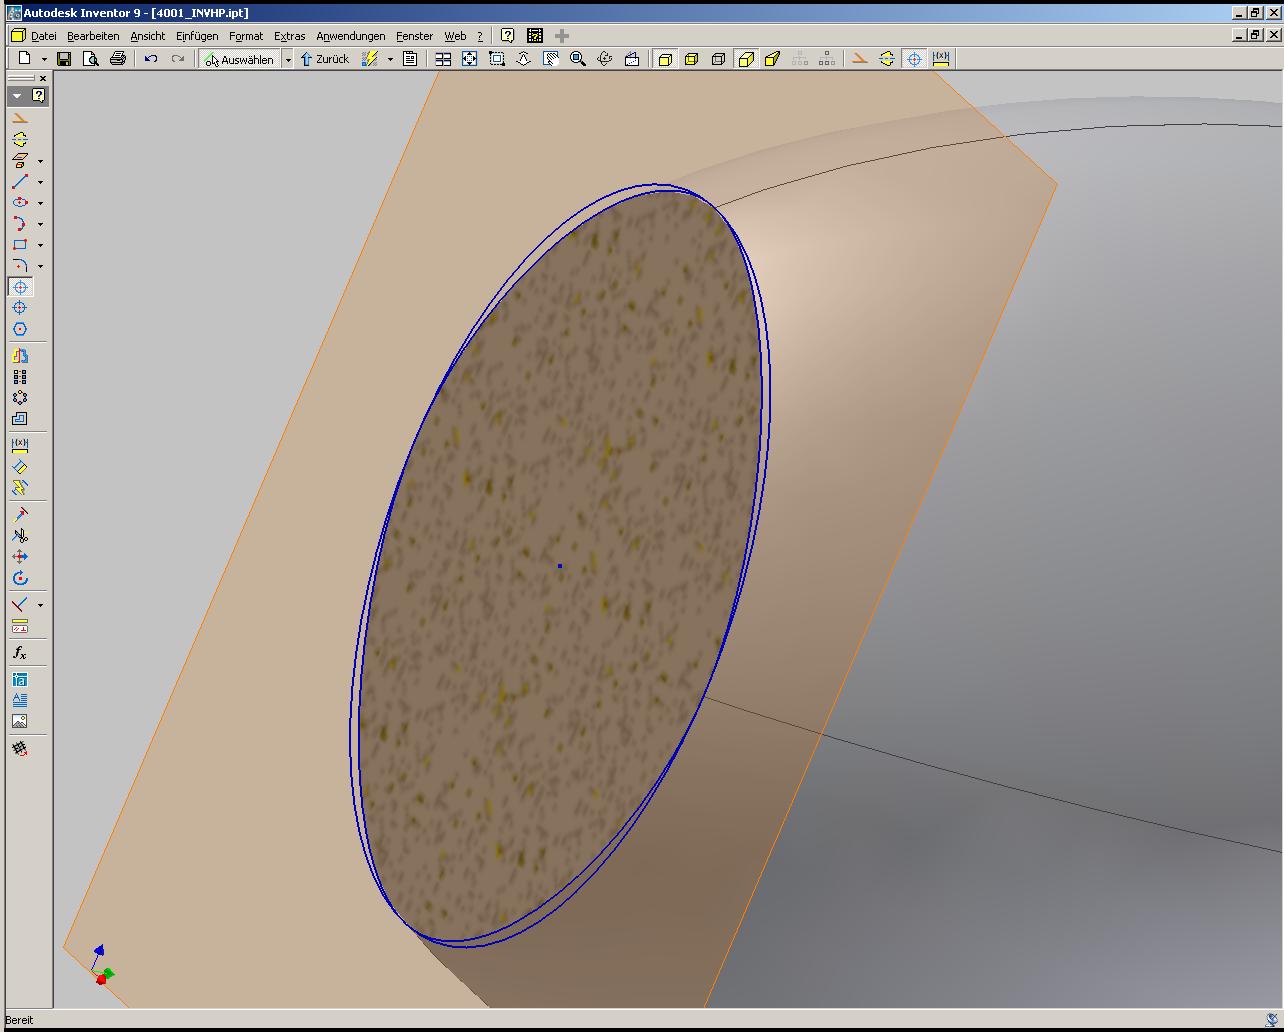
Task: Toggle the center point tool in top toolbar
Action: (914, 59)
